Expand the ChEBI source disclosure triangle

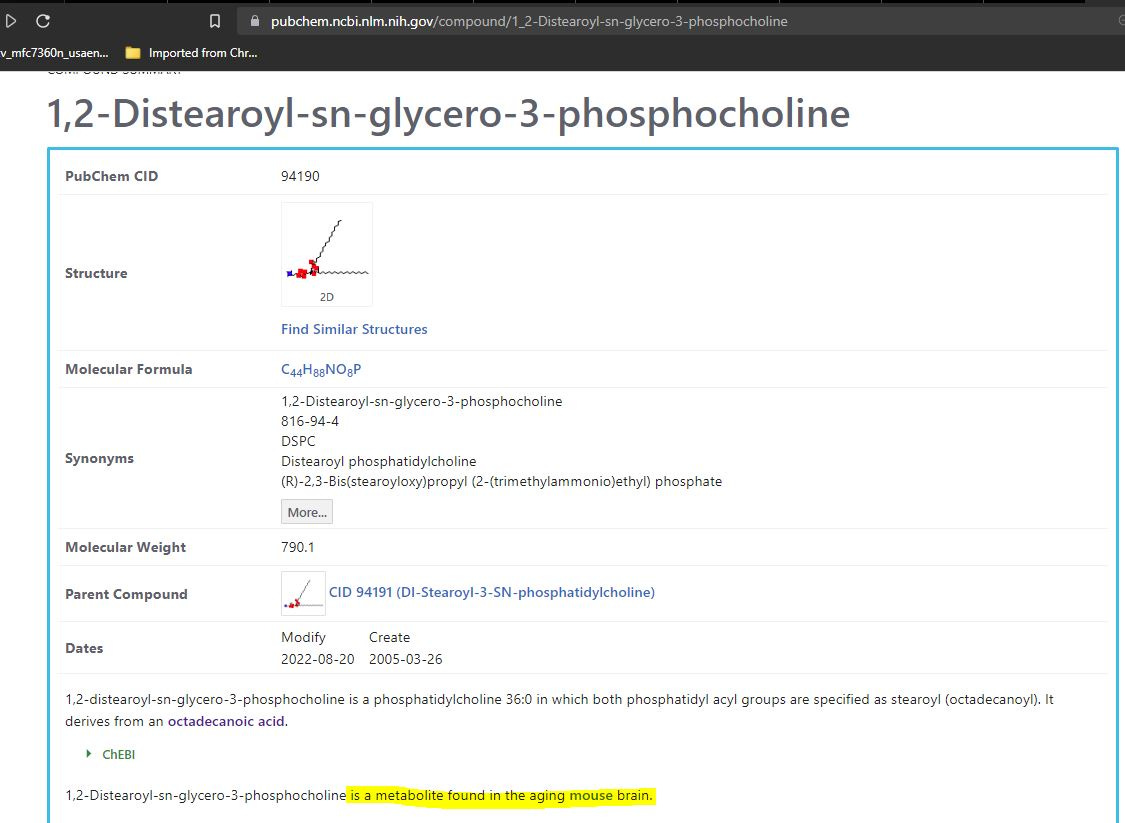click(89, 753)
